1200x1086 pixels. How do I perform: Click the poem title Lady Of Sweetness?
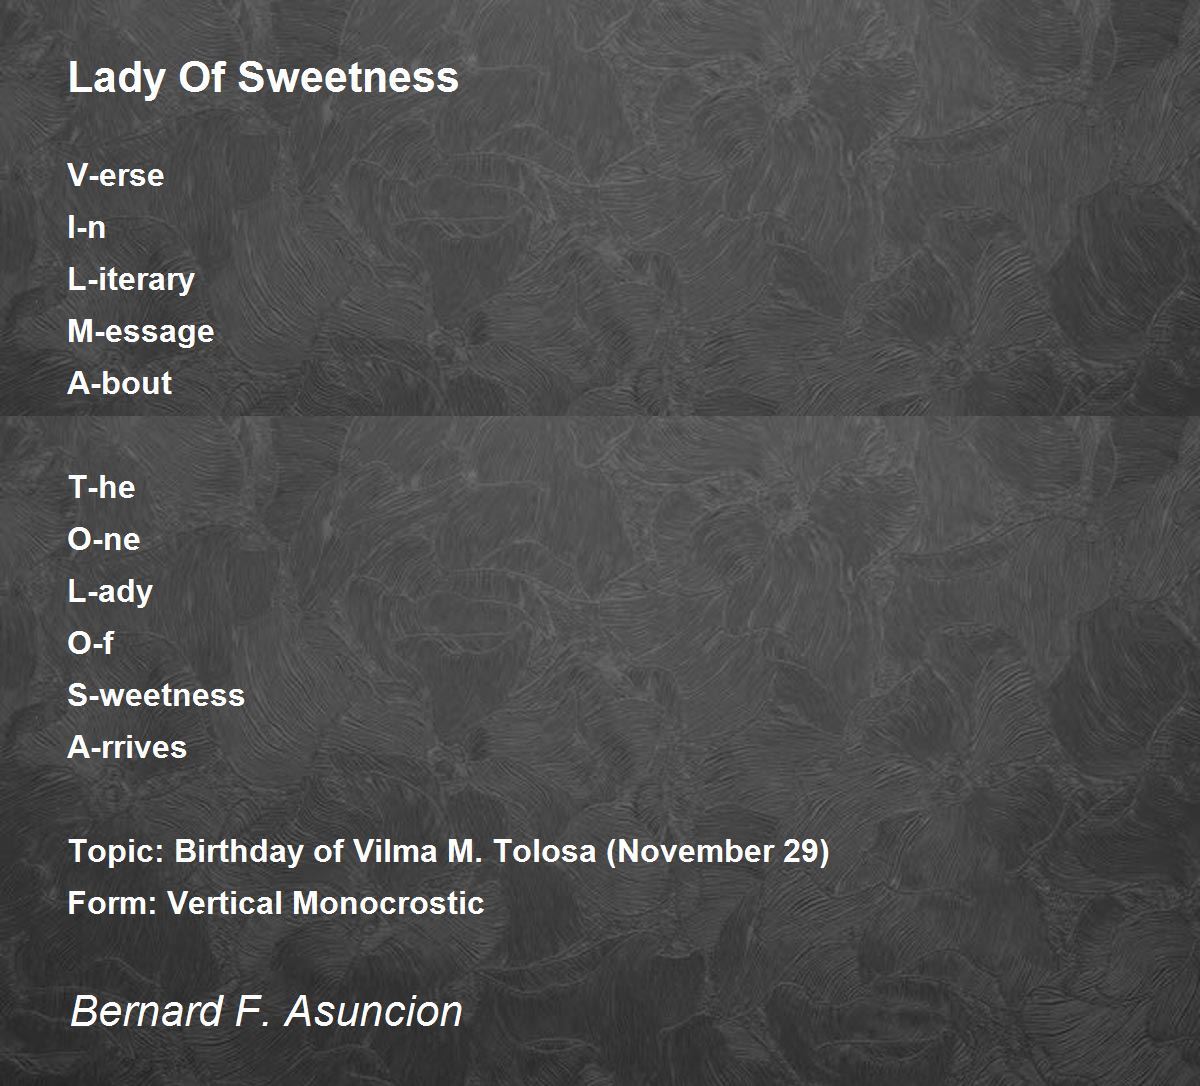(263, 77)
